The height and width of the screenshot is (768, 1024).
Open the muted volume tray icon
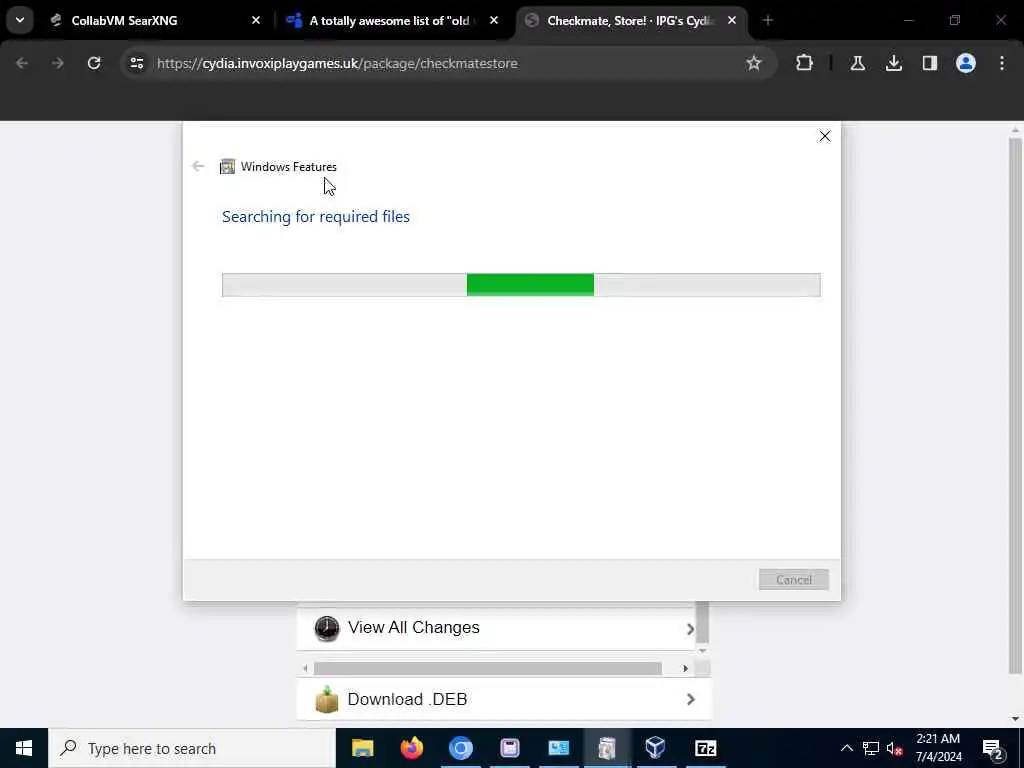tap(894, 748)
